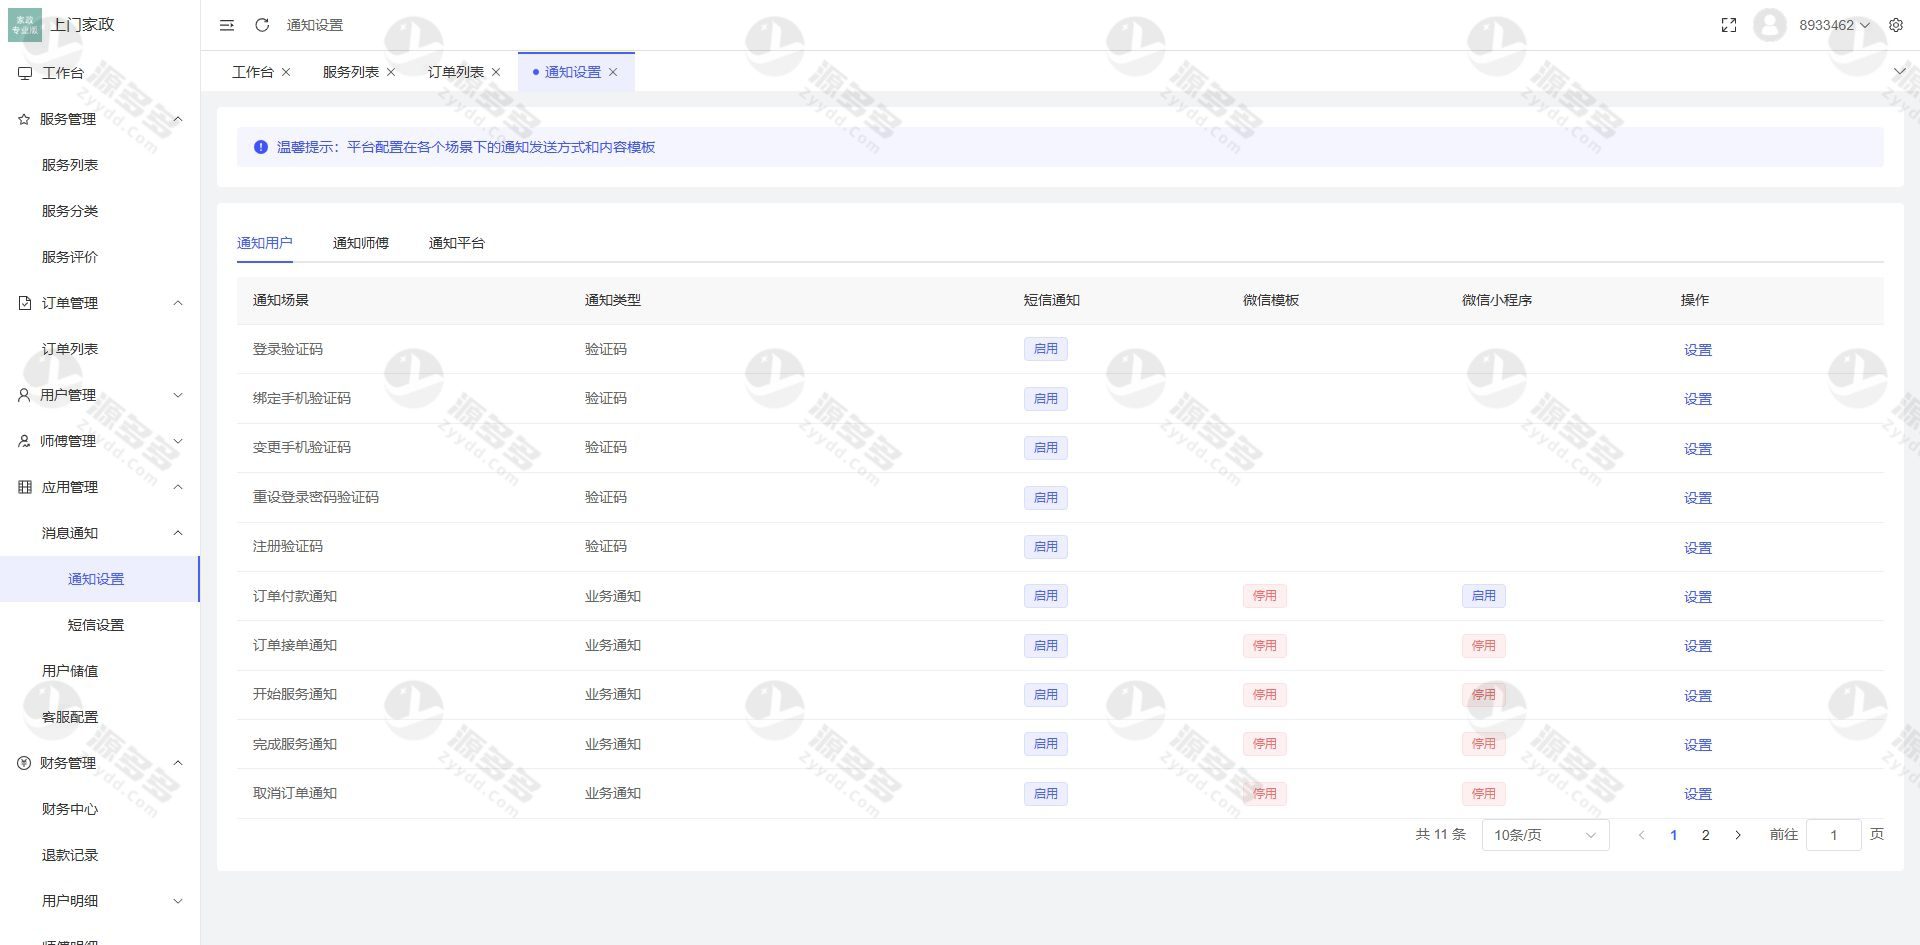Image resolution: width=1920 pixels, height=945 pixels.
Task: Enter fullscreen with the expand icon
Action: click(1729, 25)
